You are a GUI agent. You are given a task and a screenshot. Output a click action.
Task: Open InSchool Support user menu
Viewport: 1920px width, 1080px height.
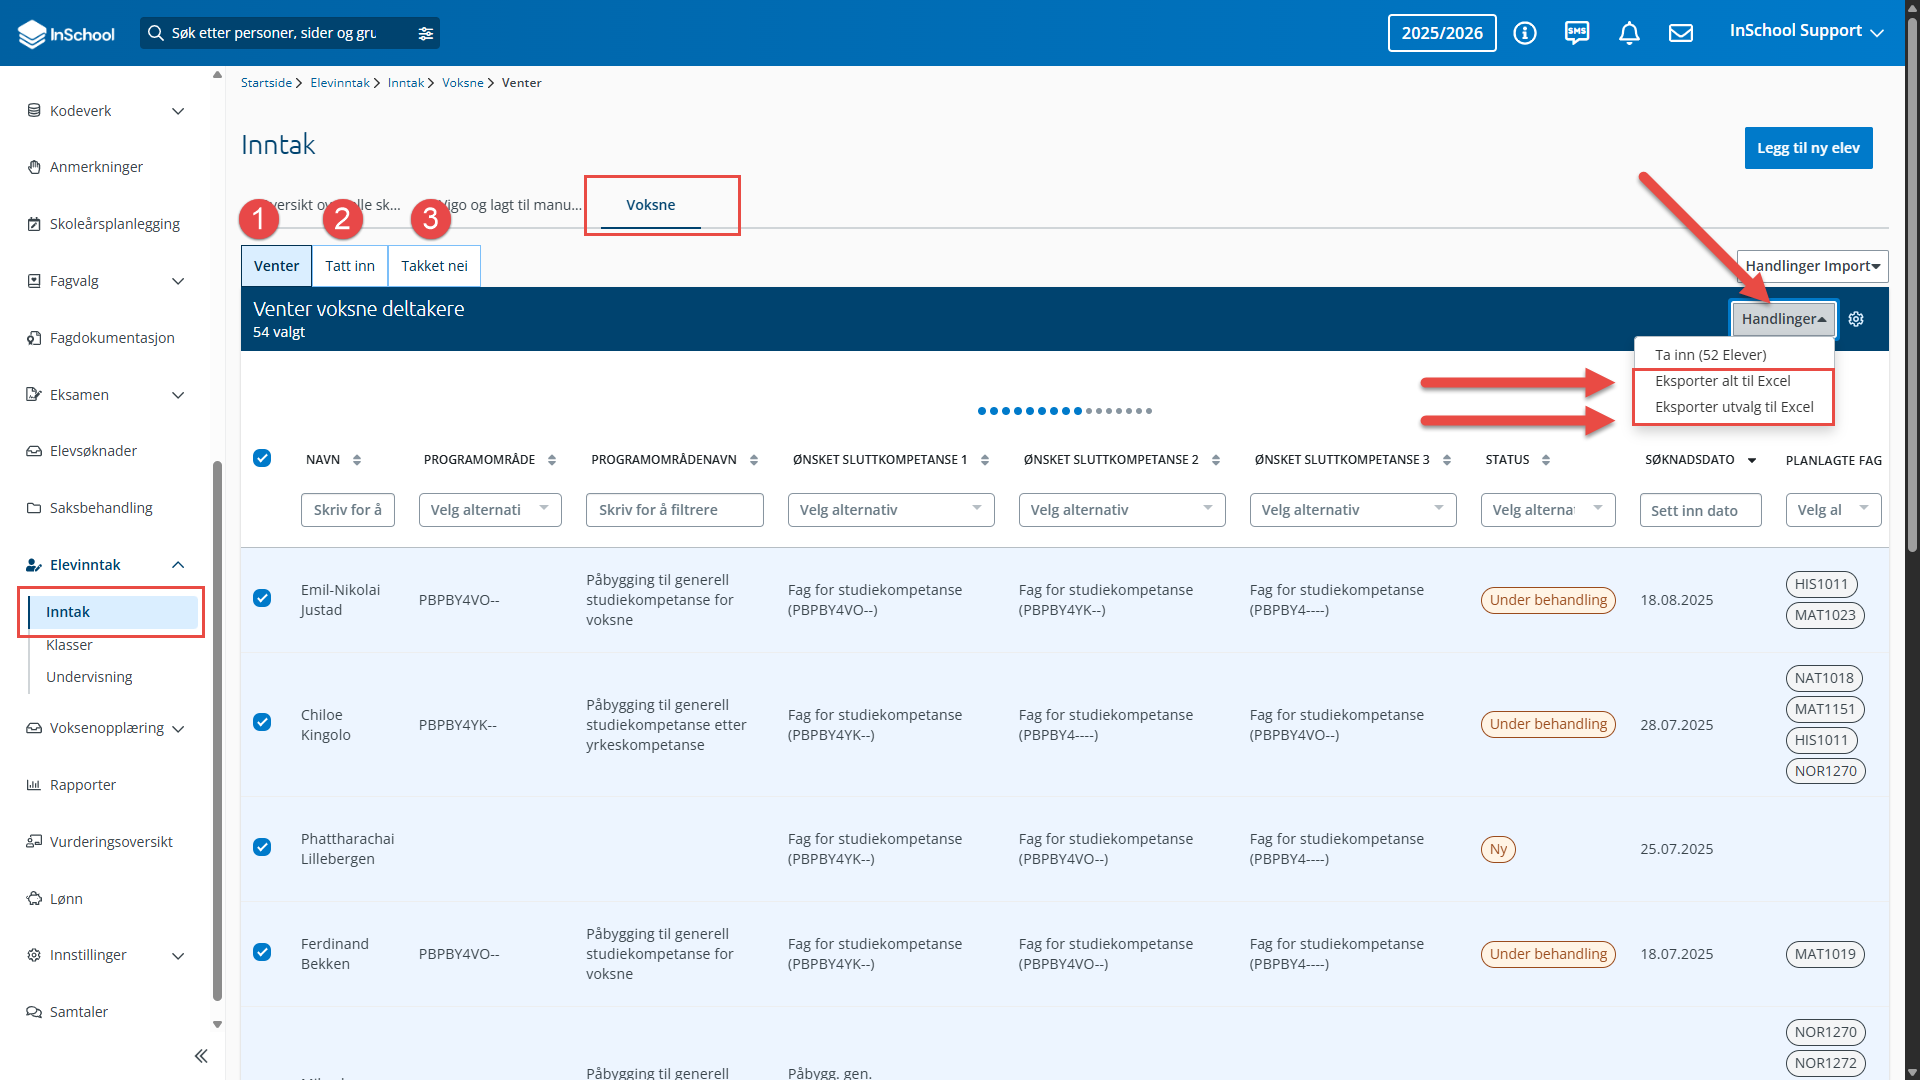[1807, 31]
